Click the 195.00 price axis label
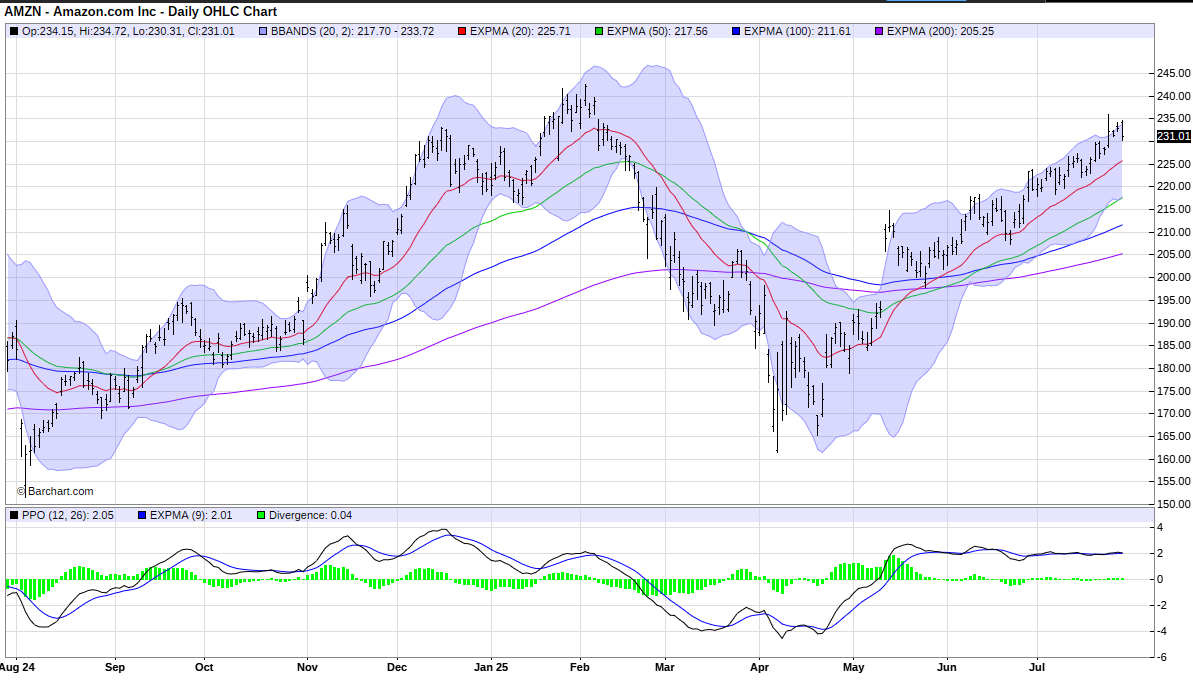This screenshot has height=689, width=1193. 1173,300
